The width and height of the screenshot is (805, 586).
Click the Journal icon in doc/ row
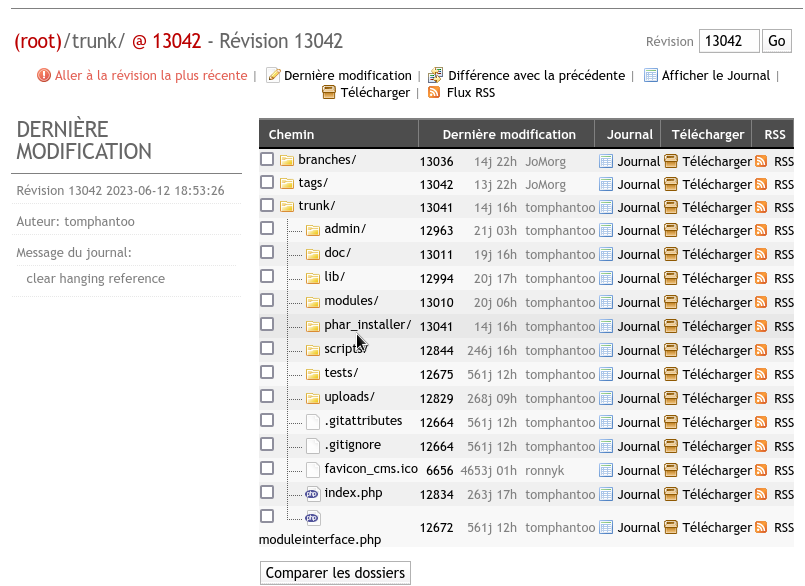point(606,254)
